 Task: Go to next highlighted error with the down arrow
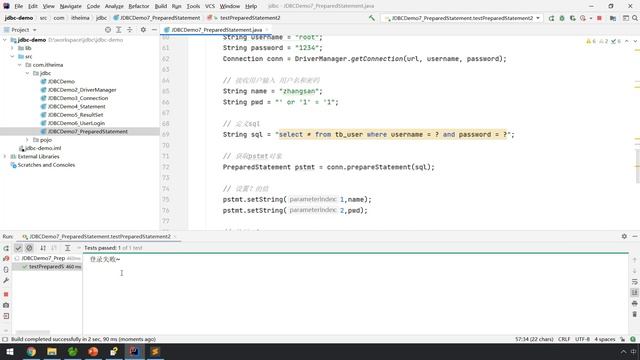(635, 41)
